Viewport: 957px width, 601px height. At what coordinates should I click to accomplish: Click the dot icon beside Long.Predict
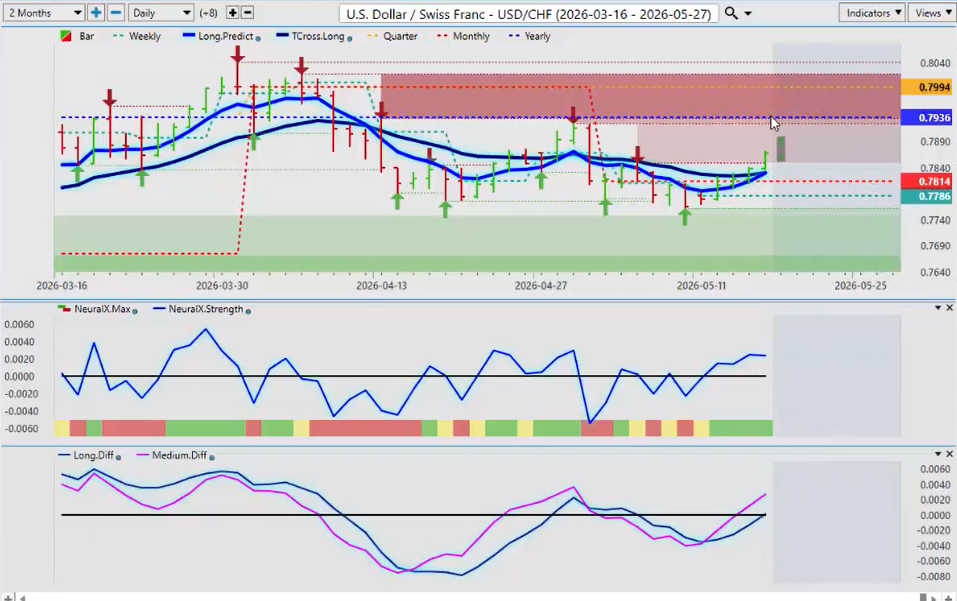pyautogui.click(x=258, y=38)
